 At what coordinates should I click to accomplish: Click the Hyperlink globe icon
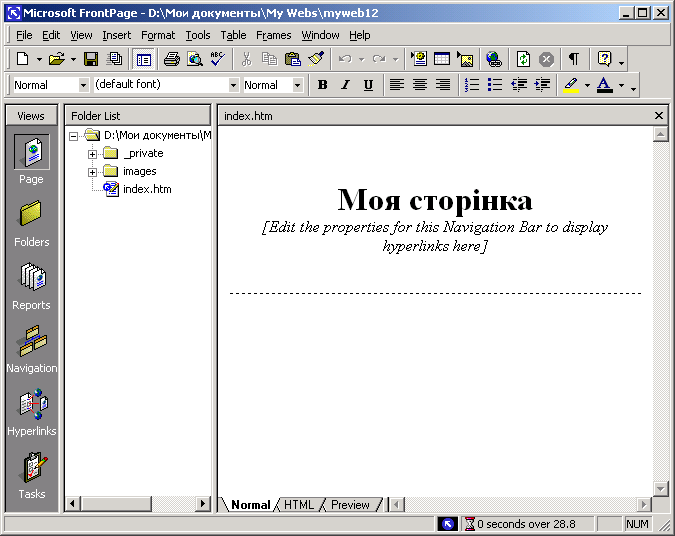(494, 59)
